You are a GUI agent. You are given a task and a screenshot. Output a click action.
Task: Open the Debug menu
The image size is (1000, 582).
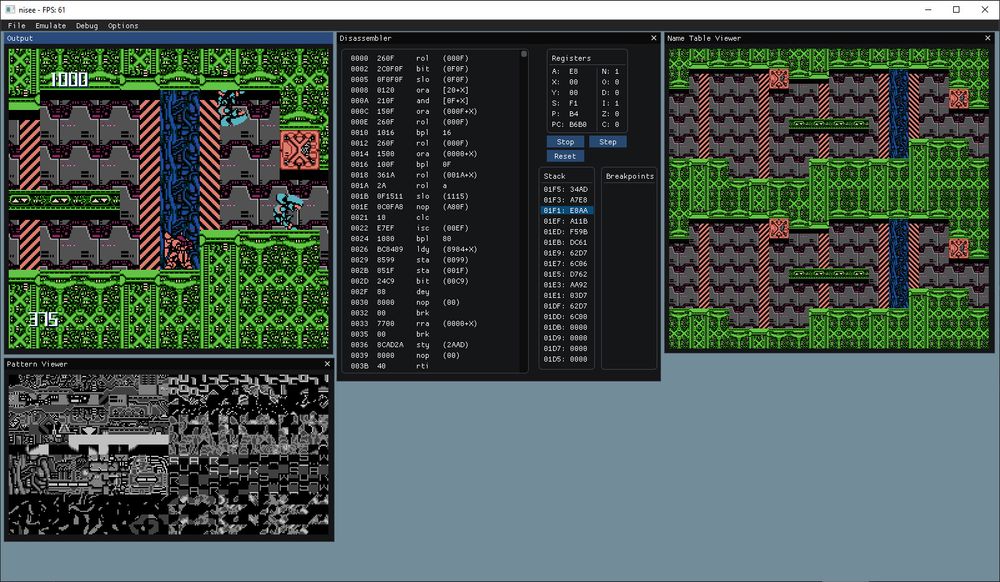(x=87, y=25)
